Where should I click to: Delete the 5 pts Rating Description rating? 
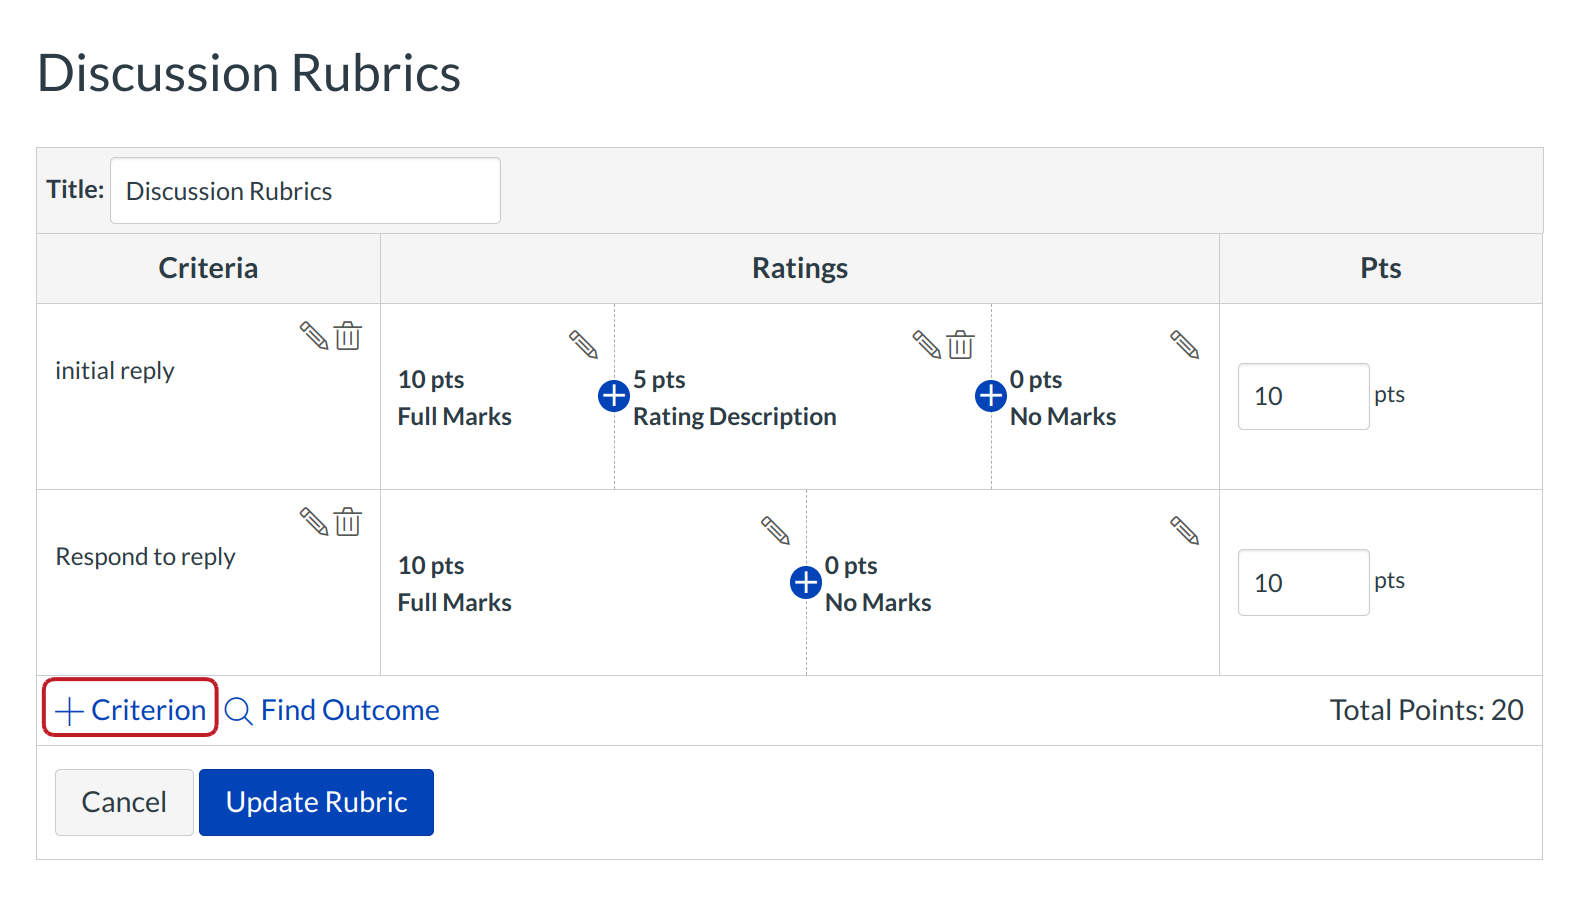961,345
